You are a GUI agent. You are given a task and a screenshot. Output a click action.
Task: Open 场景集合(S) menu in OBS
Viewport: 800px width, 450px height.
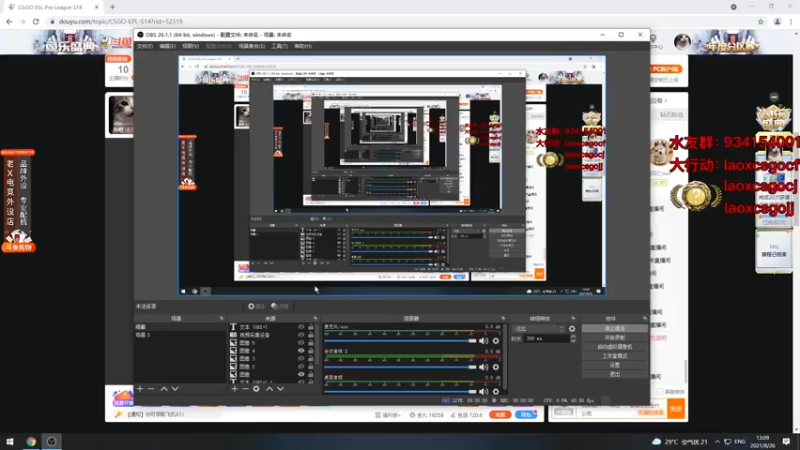click(252, 46)
